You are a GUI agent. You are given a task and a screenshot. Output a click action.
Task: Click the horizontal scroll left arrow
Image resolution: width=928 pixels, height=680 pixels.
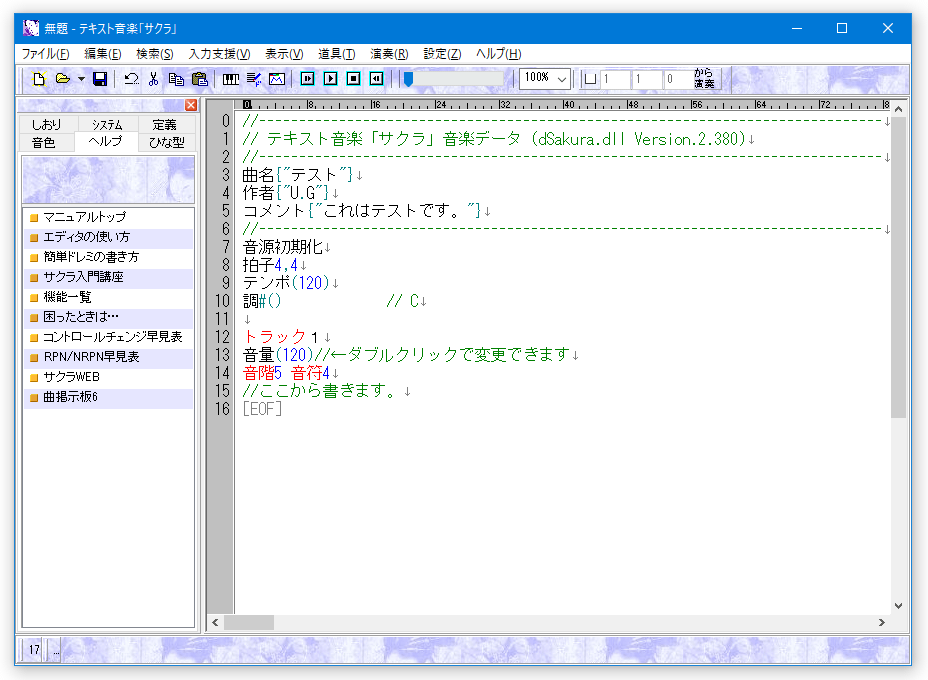[215, 623]
